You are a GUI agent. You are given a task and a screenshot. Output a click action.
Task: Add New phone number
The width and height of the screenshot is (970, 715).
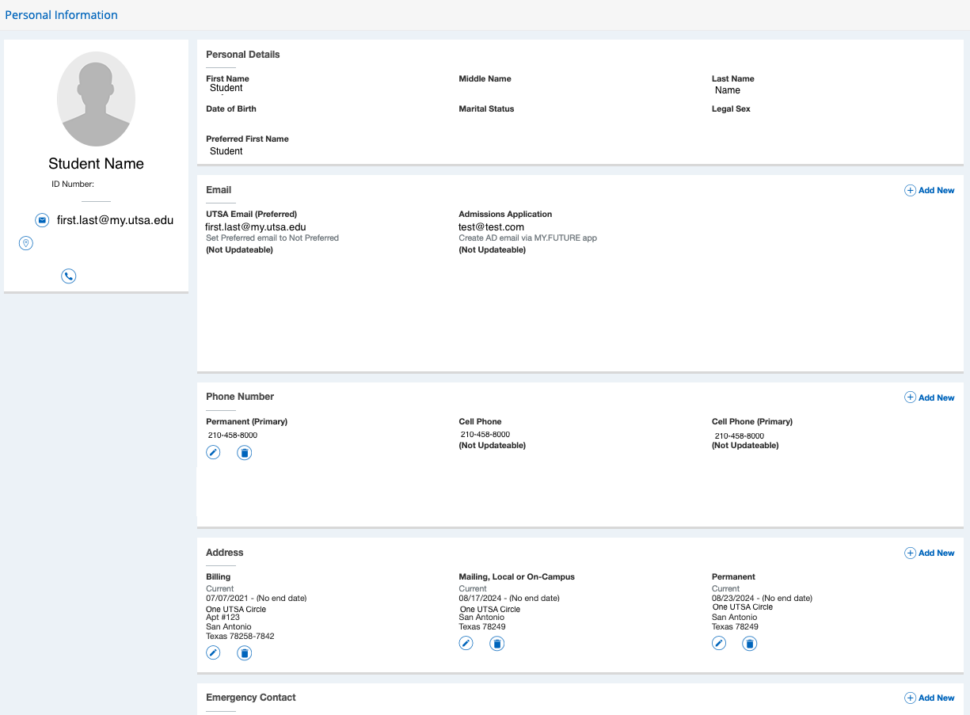point(929,397)
